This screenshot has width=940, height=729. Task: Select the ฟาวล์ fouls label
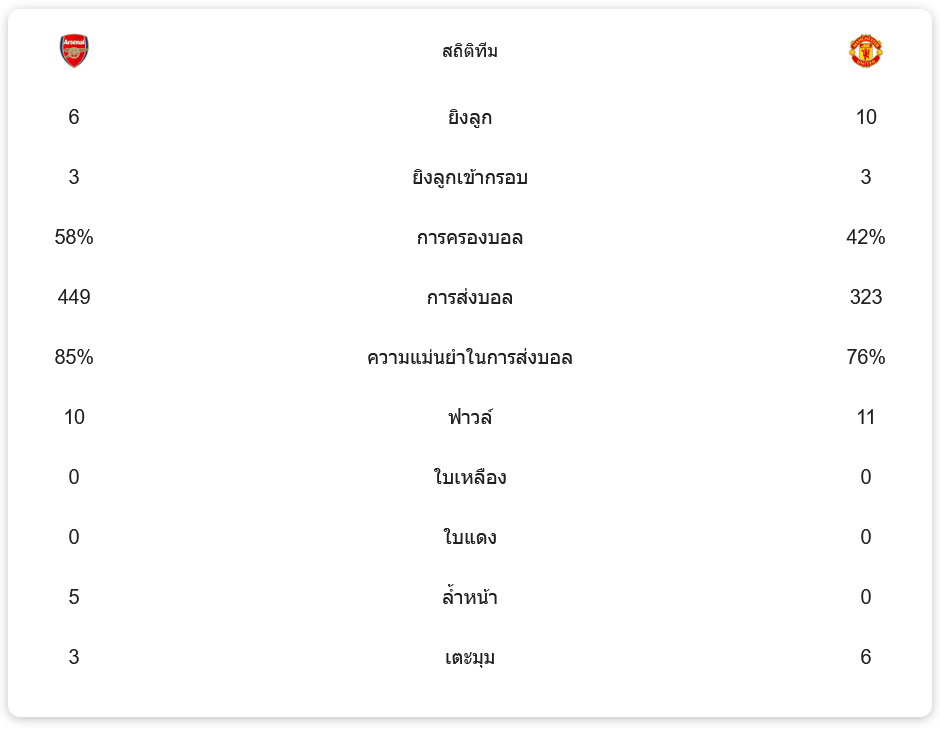(470, 418)
